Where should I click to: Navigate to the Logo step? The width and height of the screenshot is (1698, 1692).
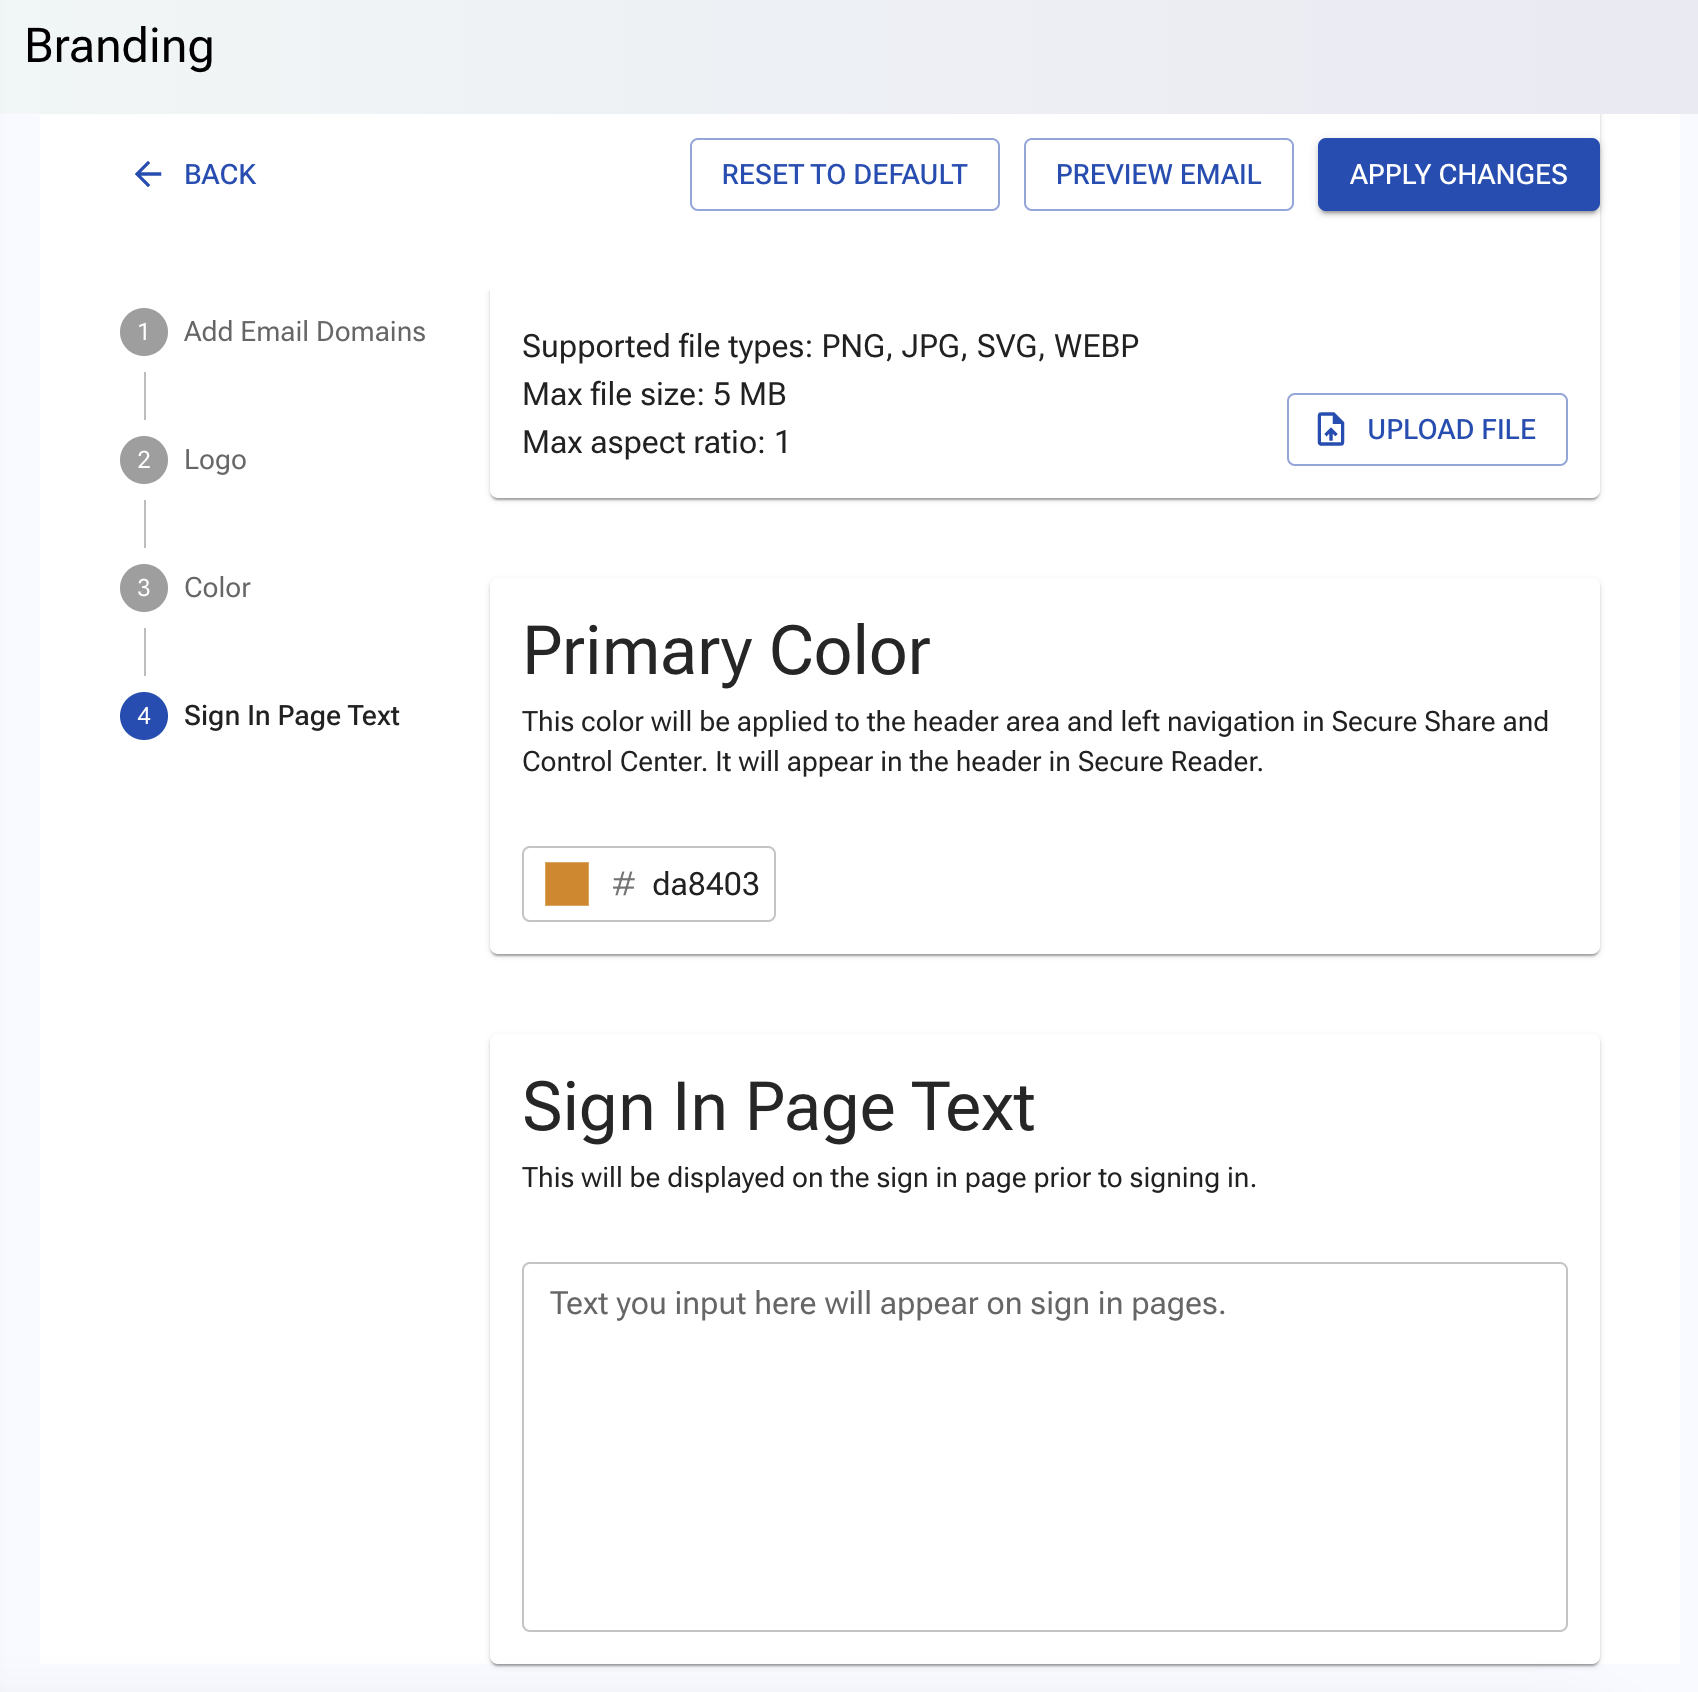[216, 459]
